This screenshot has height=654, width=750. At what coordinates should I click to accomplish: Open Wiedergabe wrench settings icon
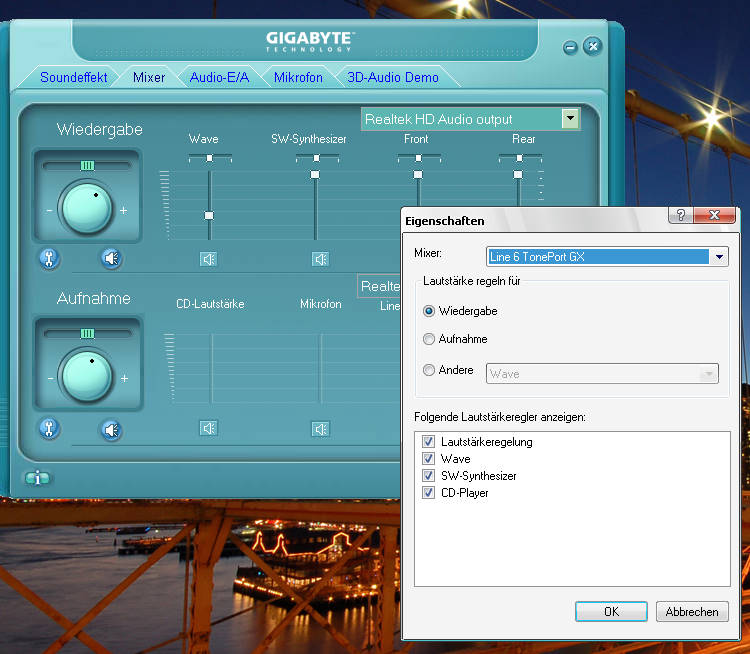[49, 259]
